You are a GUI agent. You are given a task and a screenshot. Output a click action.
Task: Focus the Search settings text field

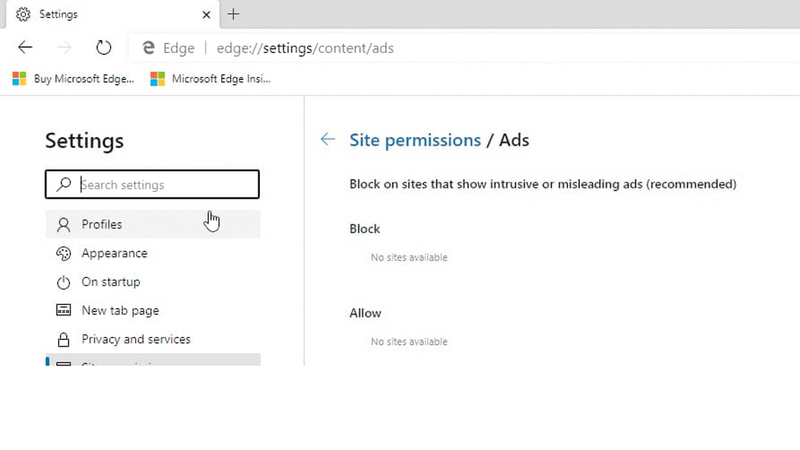click(165, 185)
